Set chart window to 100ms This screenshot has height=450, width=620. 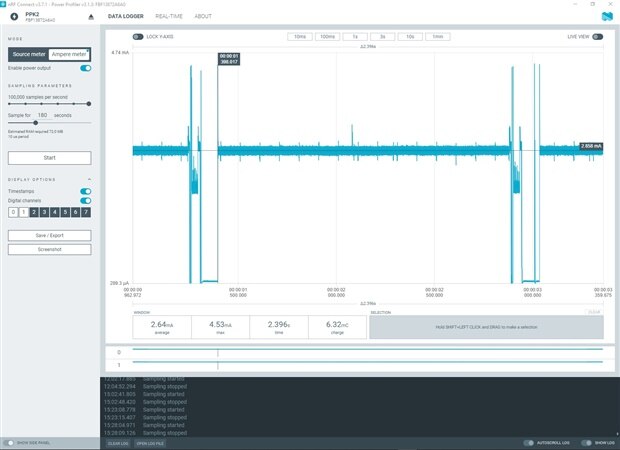click(x=327, y=37)
